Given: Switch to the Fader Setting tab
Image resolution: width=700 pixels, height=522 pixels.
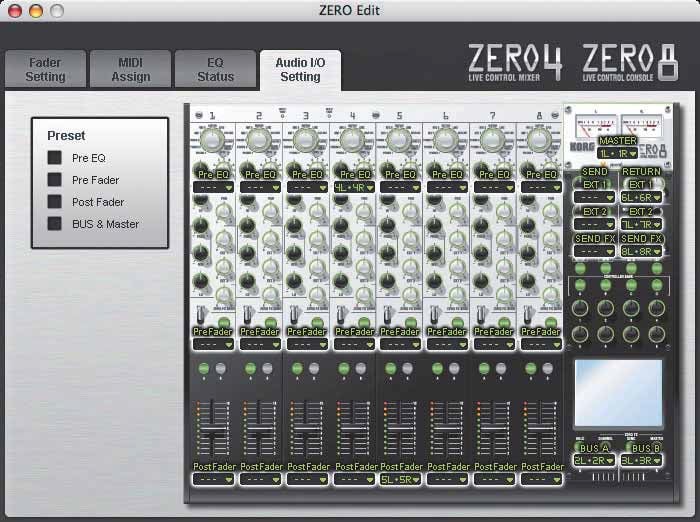Looking at the screenshot, I should [x=45, y=69].
